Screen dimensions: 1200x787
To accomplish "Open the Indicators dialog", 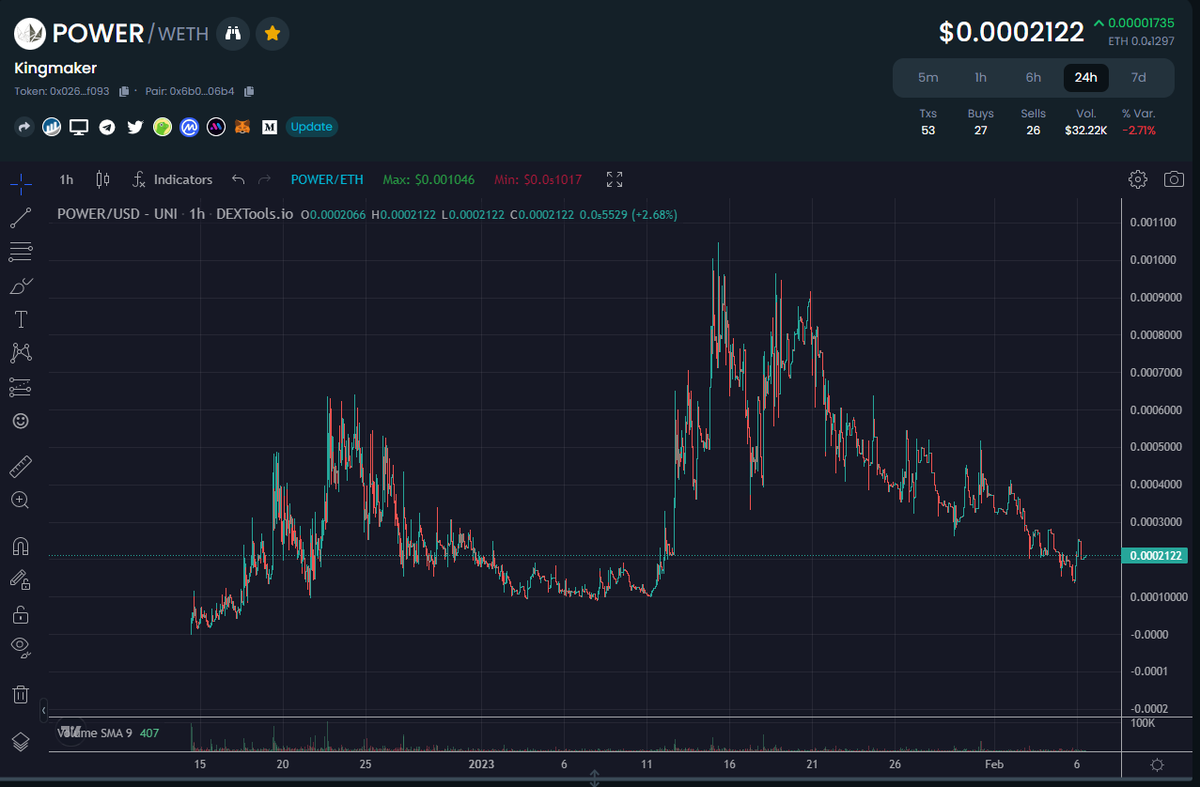I will (x=172, y=180).
